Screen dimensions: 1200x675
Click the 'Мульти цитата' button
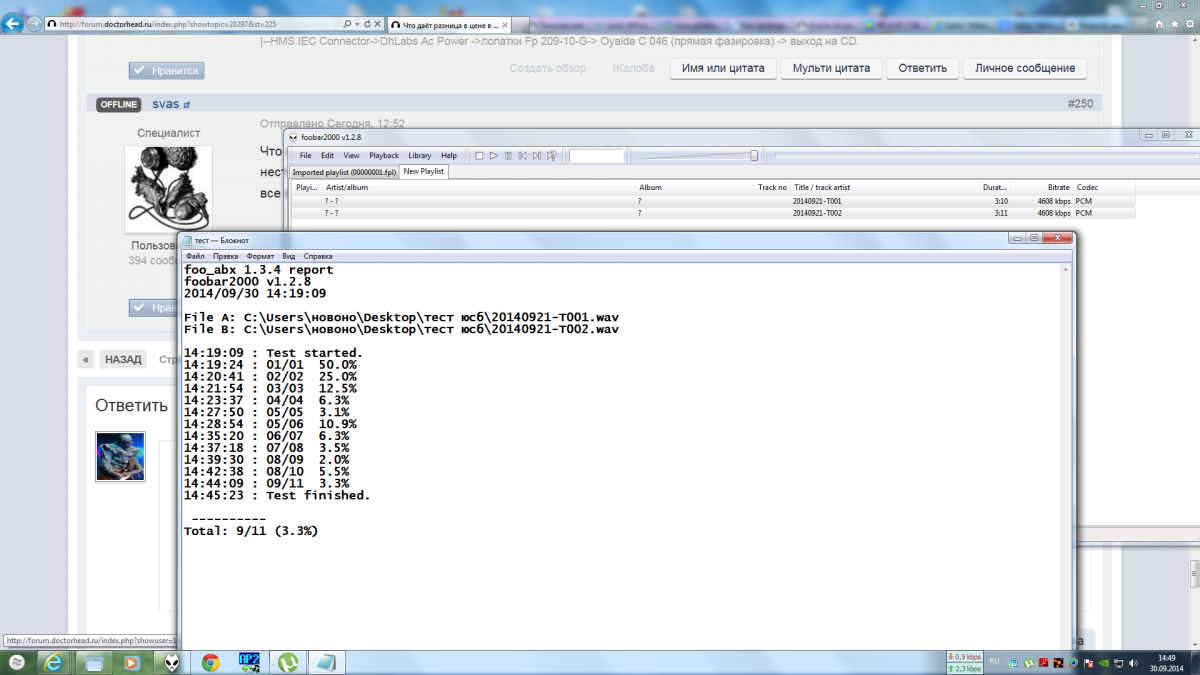(x=832, y=68)
